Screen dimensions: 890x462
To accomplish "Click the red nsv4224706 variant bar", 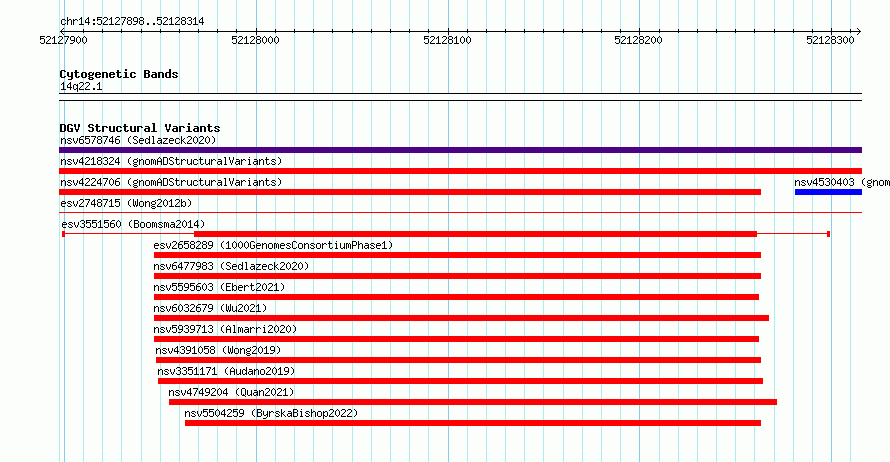I will click(x=410, y=192).
